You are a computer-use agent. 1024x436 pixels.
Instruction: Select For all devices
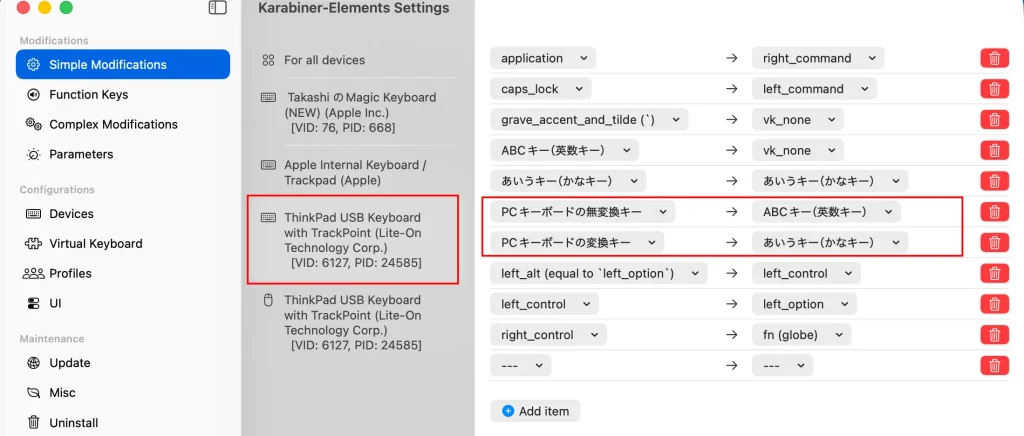tap(324, 60)
